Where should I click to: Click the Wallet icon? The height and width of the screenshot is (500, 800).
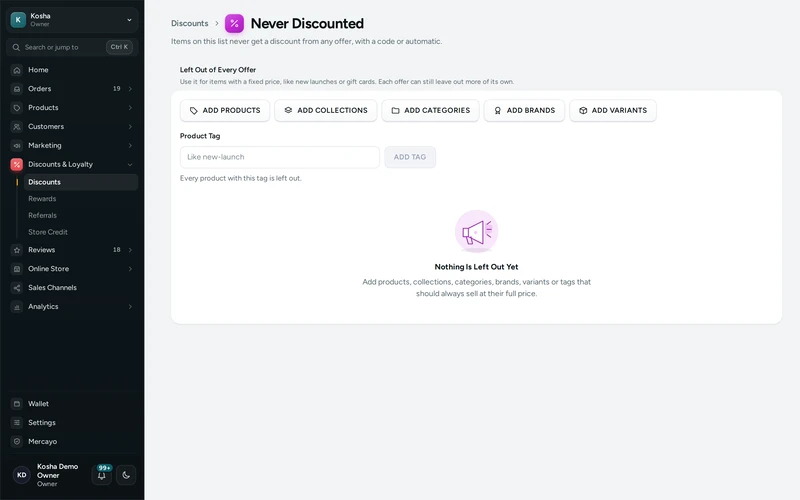[17, 404]
